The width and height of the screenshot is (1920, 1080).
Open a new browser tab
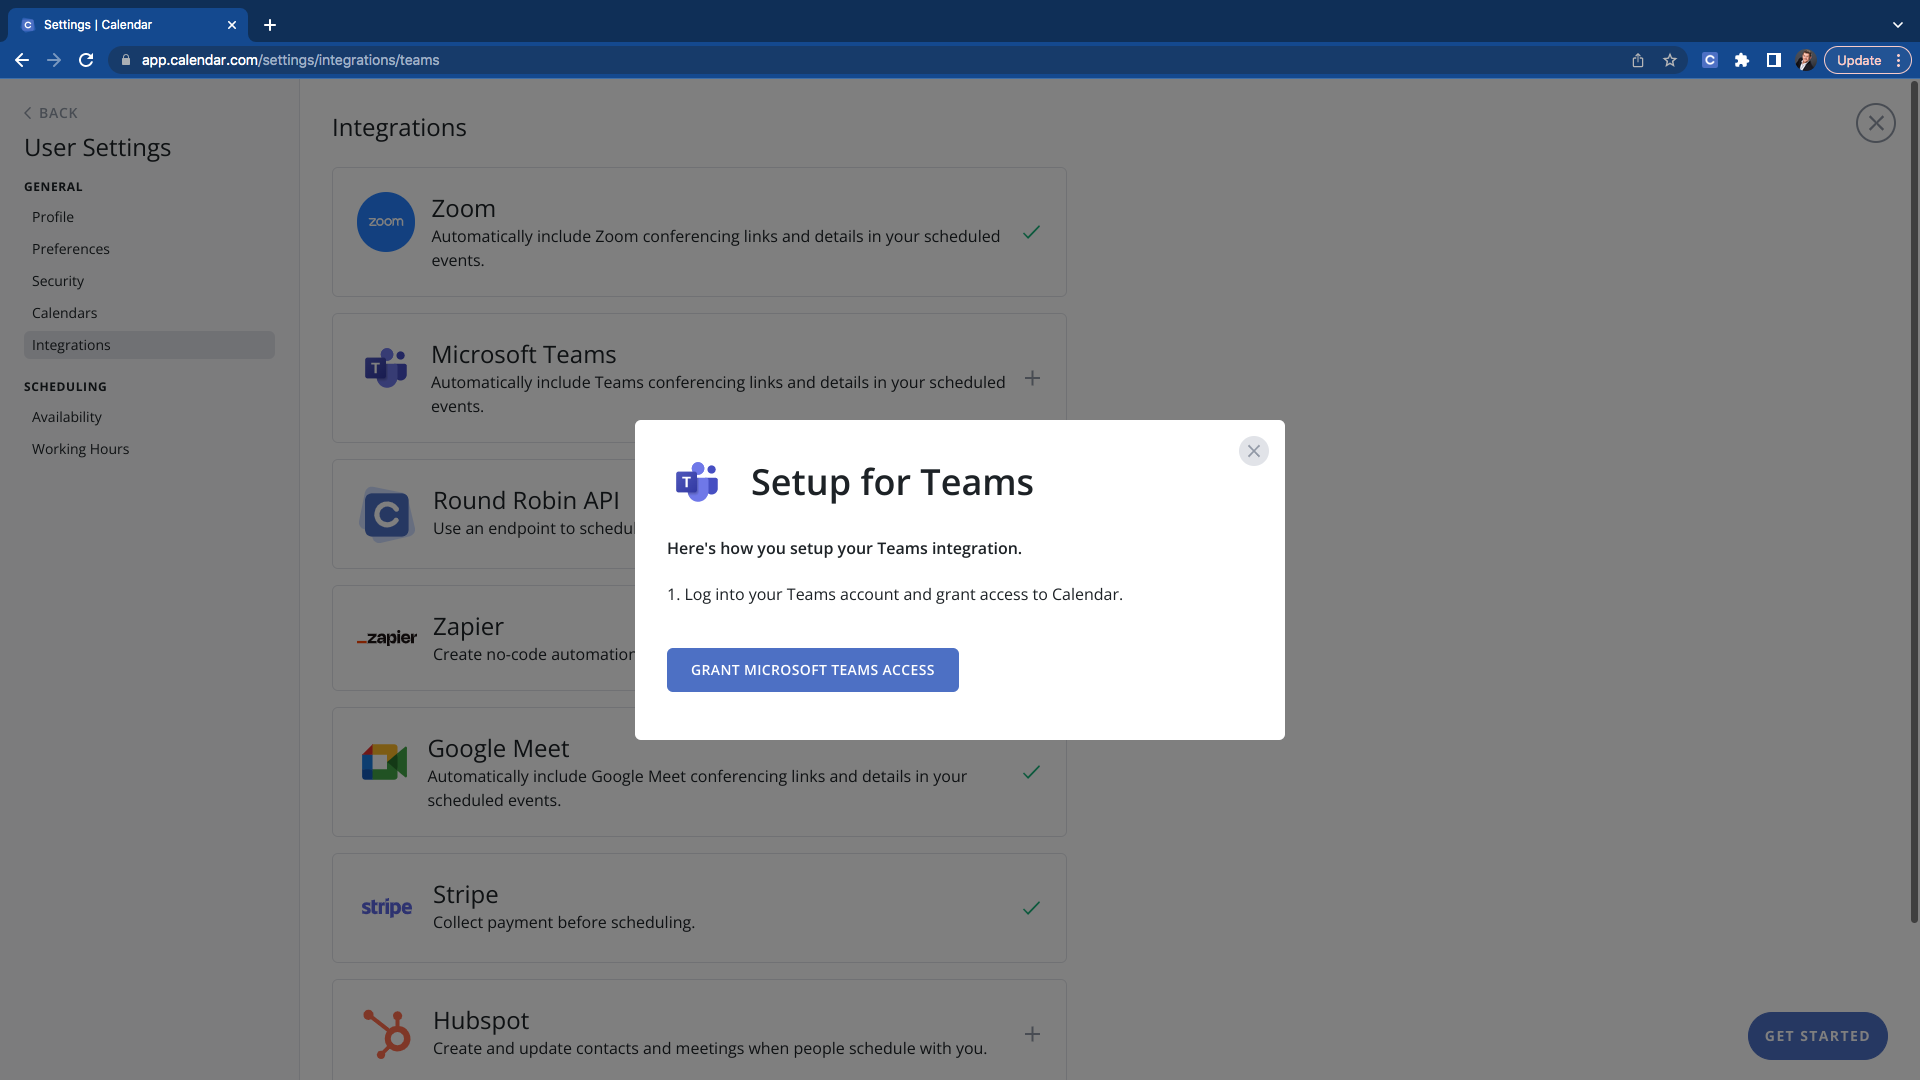click(x=270, y=25)
